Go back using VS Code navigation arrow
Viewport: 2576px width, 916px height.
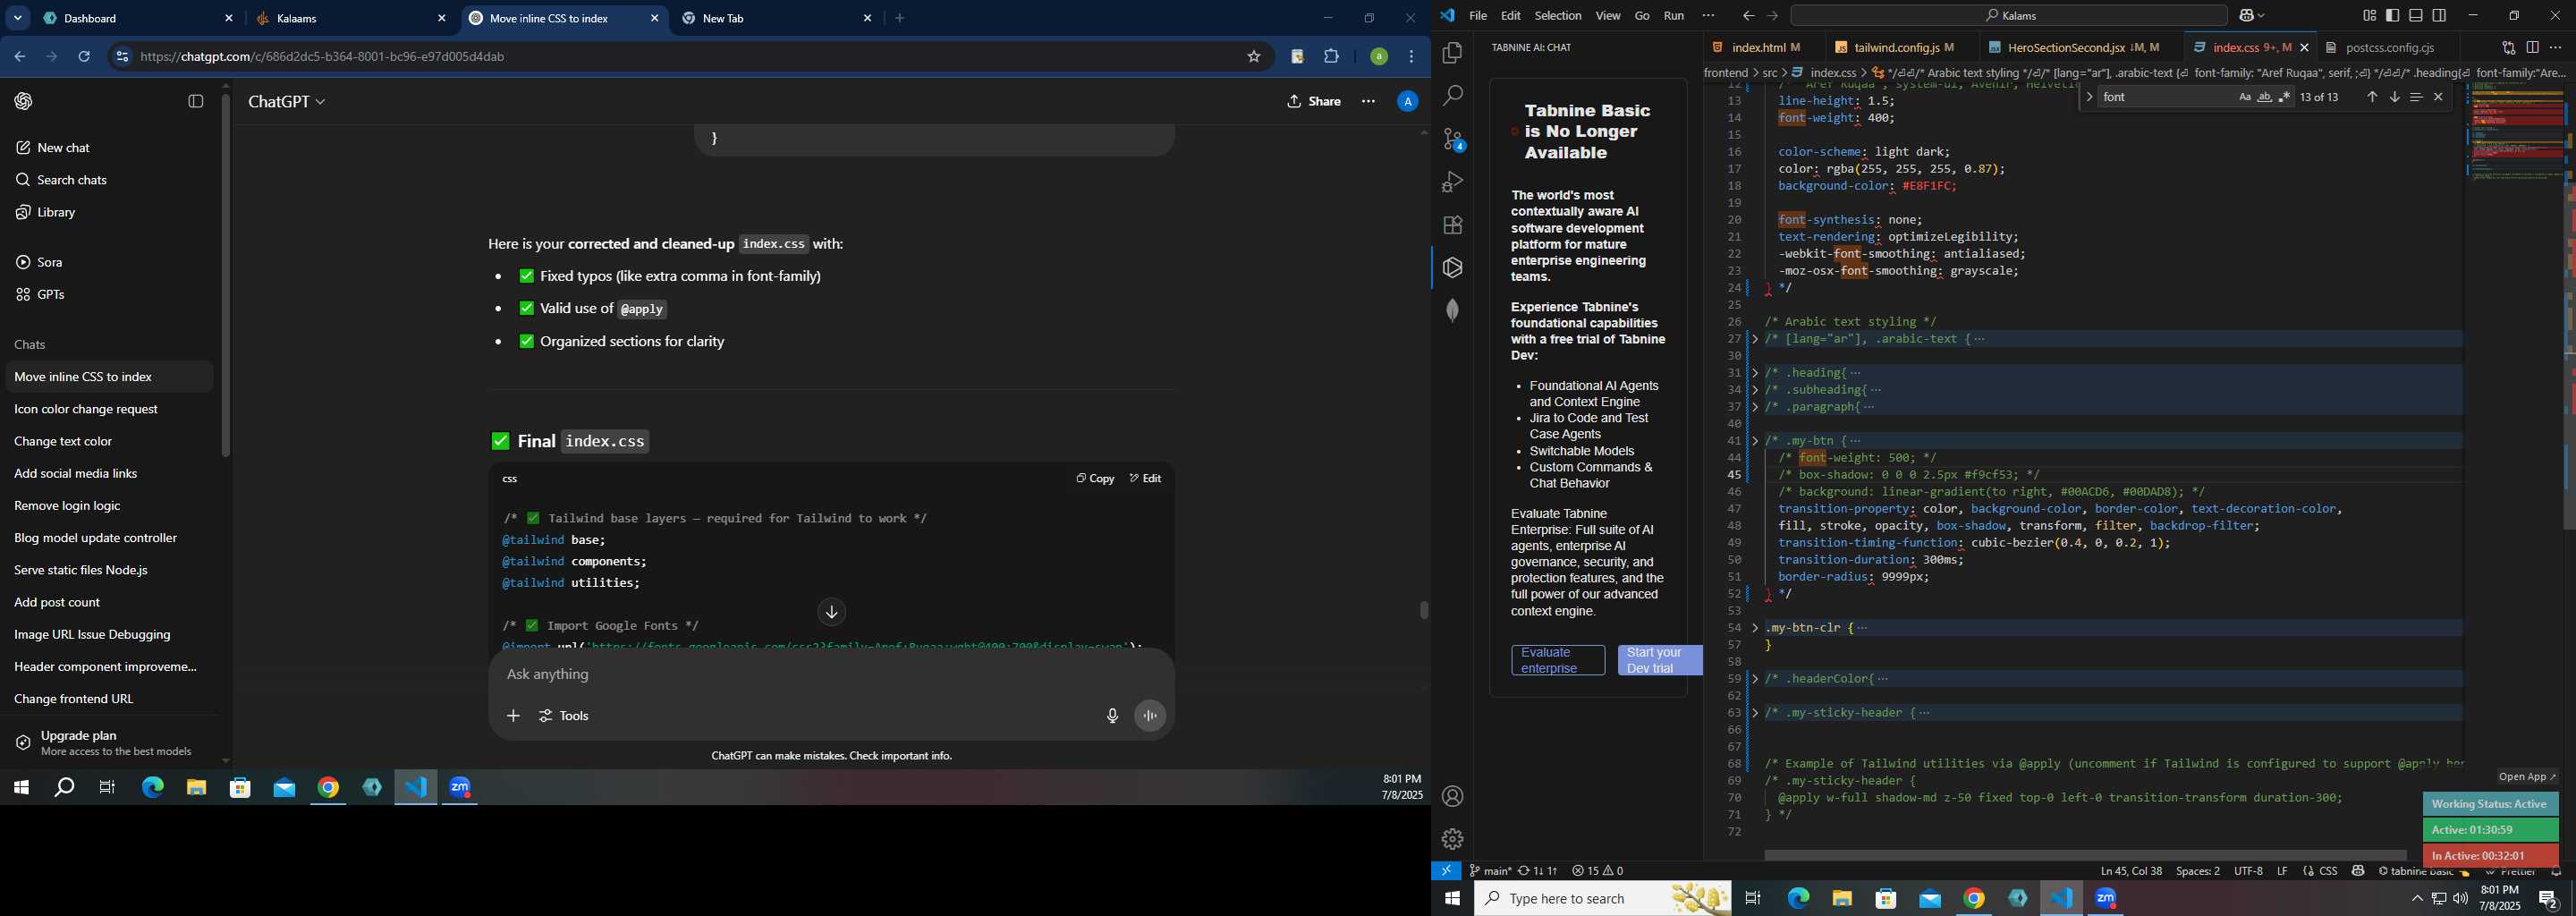click(x=1747, y=16)
